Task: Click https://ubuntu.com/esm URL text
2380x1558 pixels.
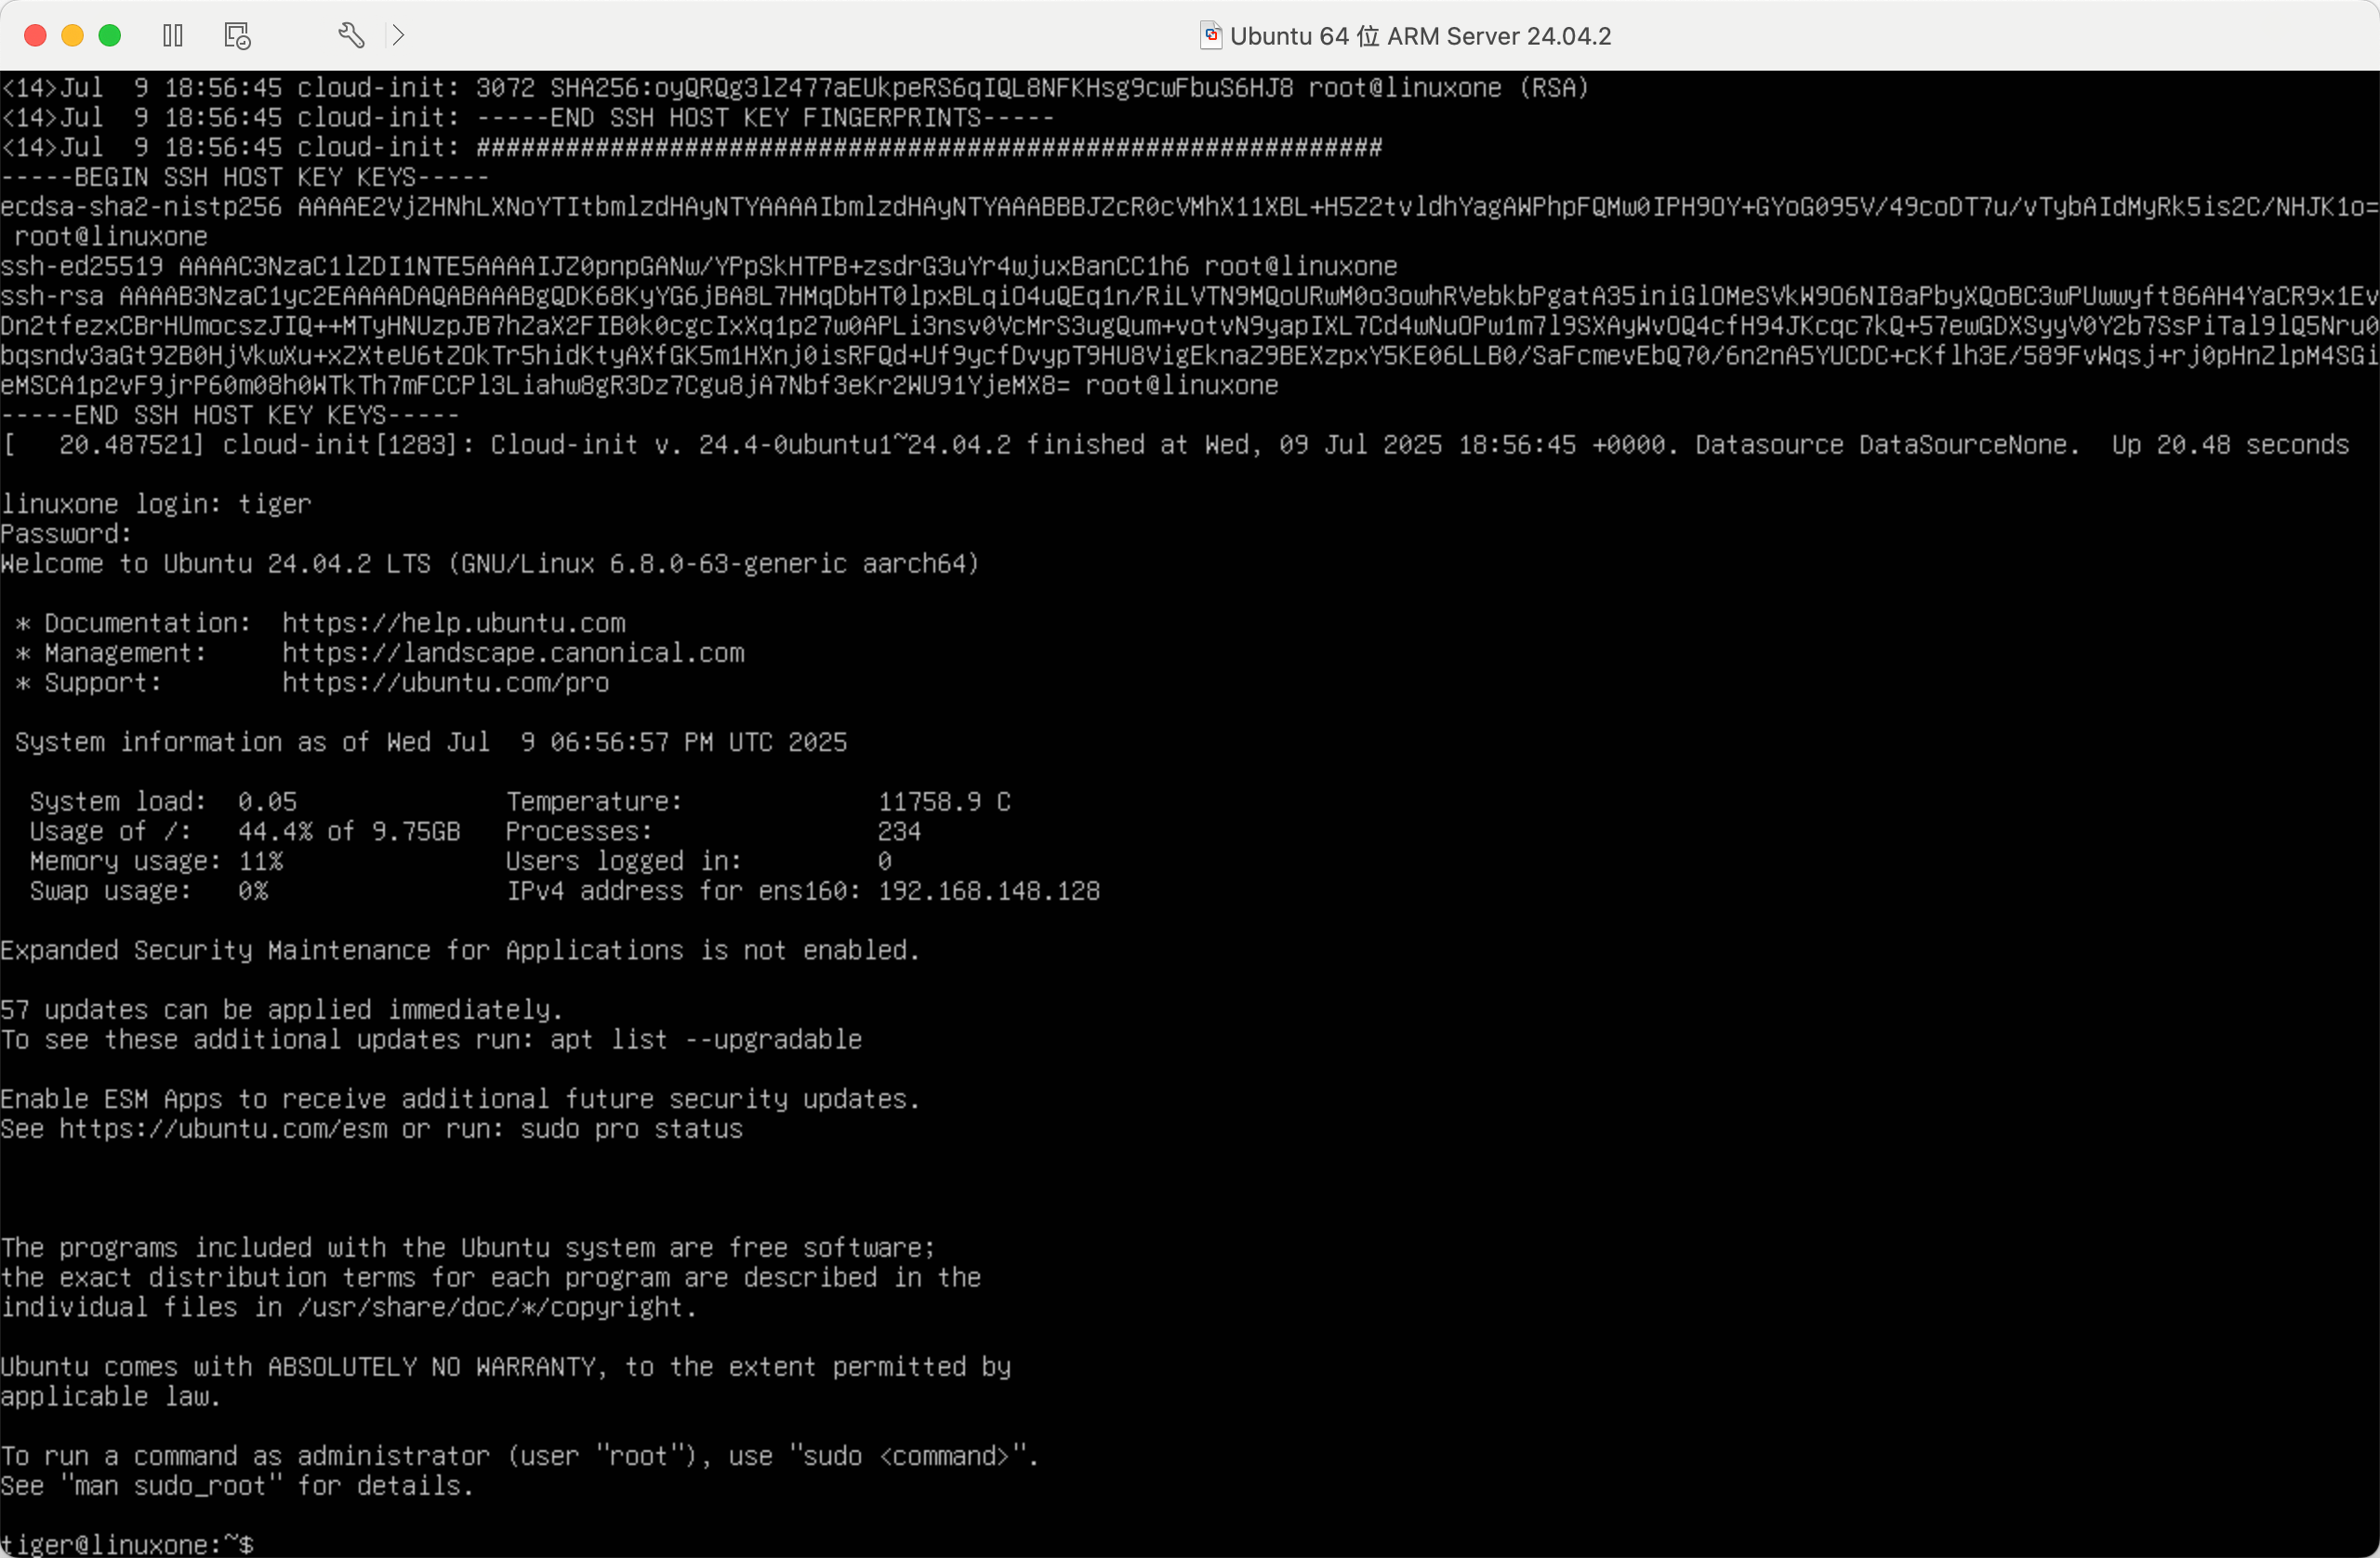Action: coord(223,1129)
